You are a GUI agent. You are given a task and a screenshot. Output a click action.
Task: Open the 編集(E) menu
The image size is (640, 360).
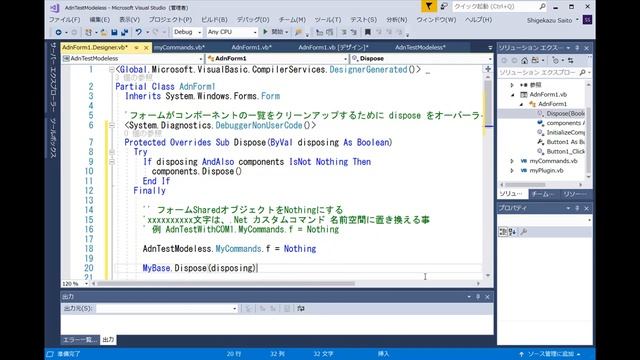[100, 20]
